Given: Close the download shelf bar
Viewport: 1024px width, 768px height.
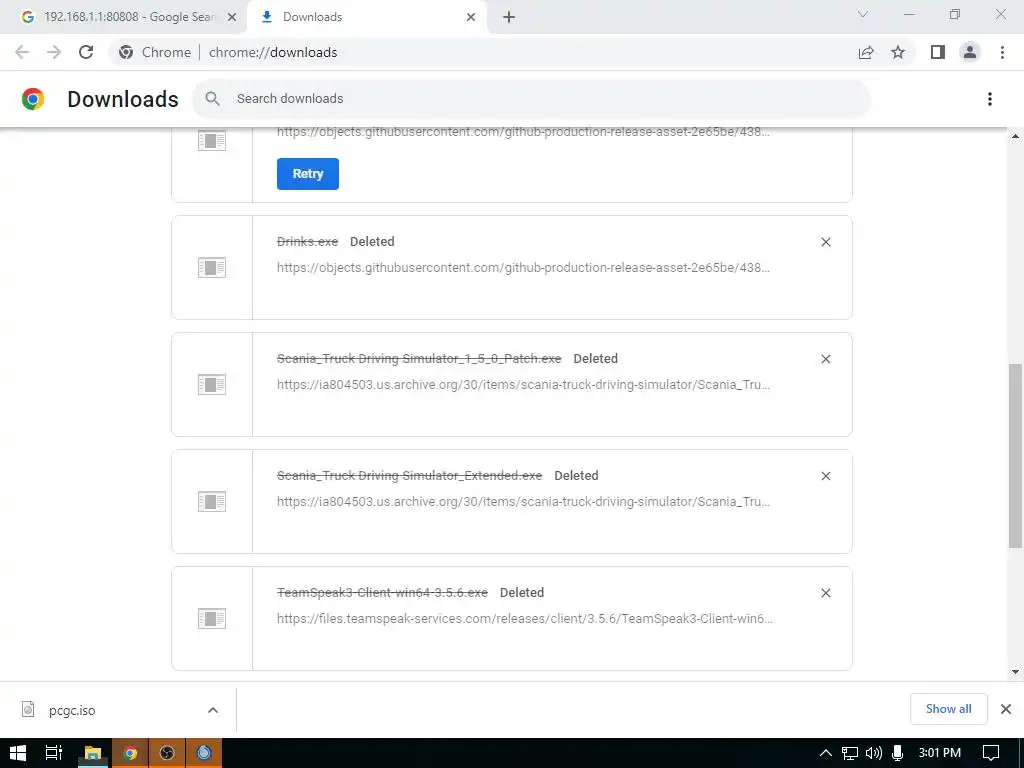Looking at the screenshot, I should pyautogui.click(x=1006, y=709).
